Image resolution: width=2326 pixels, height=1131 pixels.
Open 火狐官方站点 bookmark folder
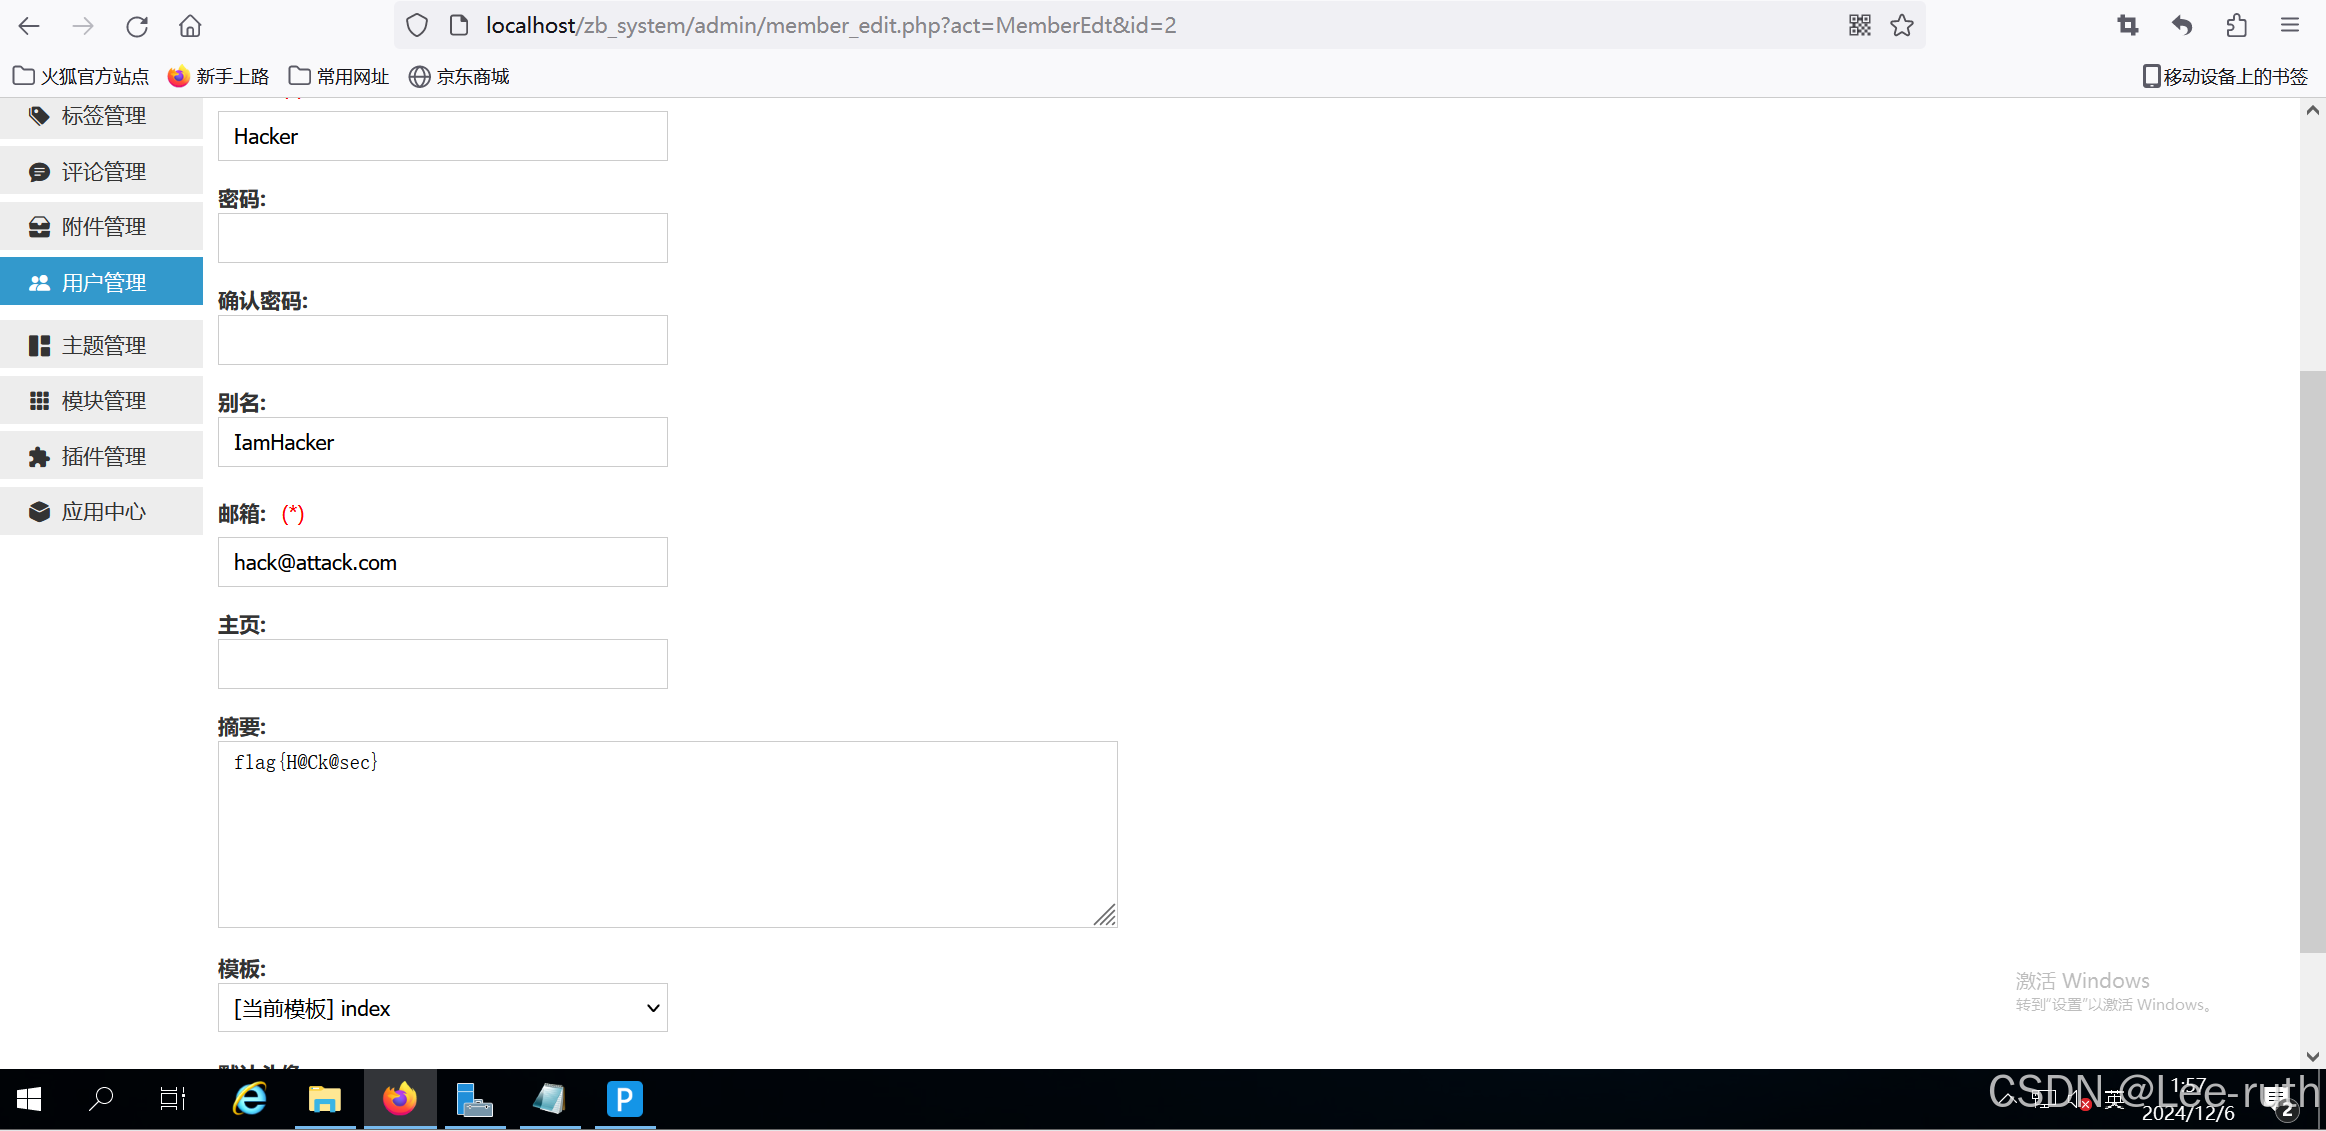click(81, 76)
